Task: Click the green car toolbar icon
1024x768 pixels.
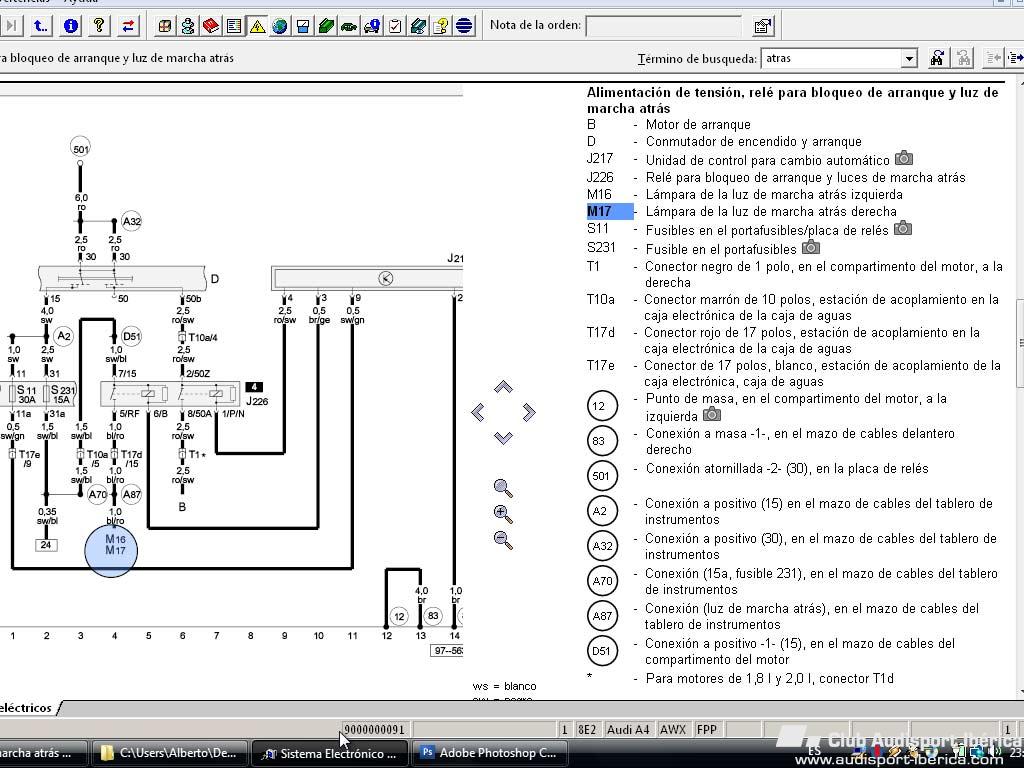Action: pyautogui.click(x=348, y=26)
